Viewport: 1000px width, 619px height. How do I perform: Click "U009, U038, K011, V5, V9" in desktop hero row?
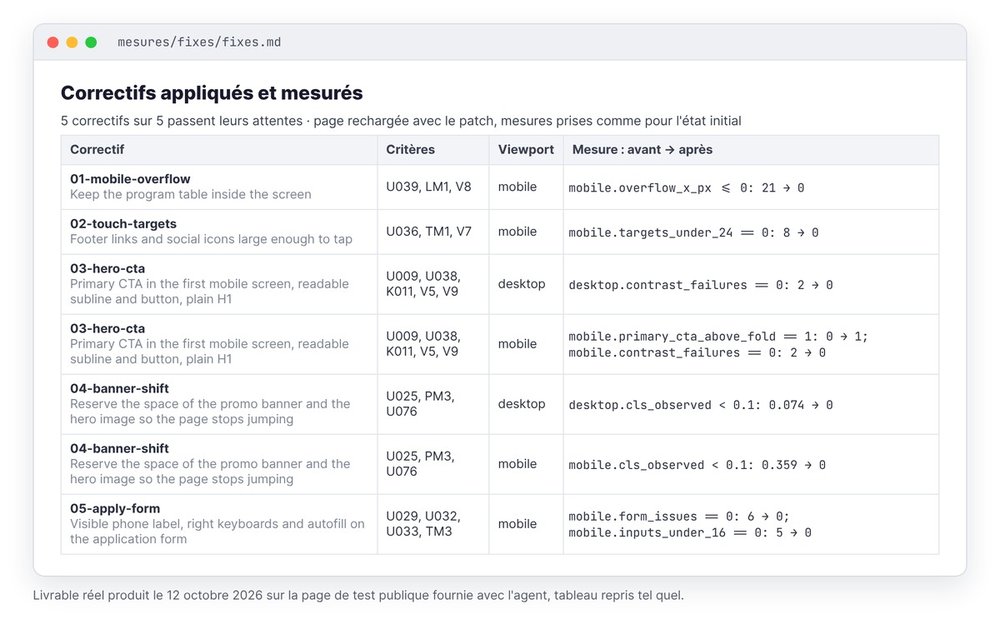pos(423,284)
